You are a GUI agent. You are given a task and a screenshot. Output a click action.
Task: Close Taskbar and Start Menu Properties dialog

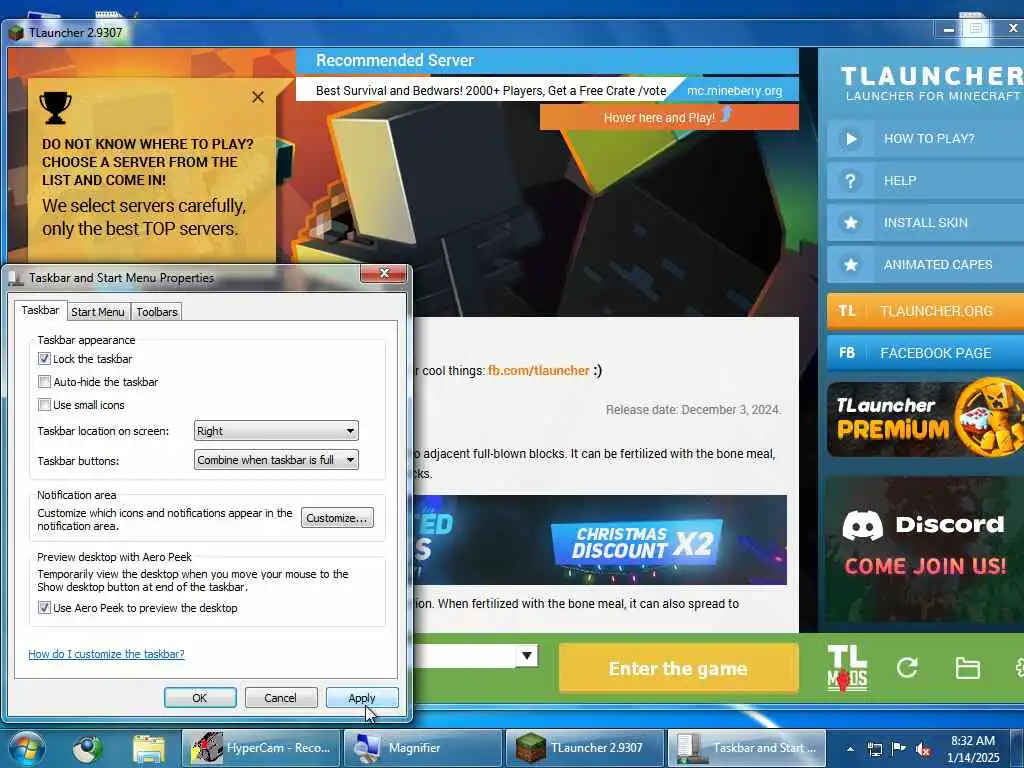384,273
